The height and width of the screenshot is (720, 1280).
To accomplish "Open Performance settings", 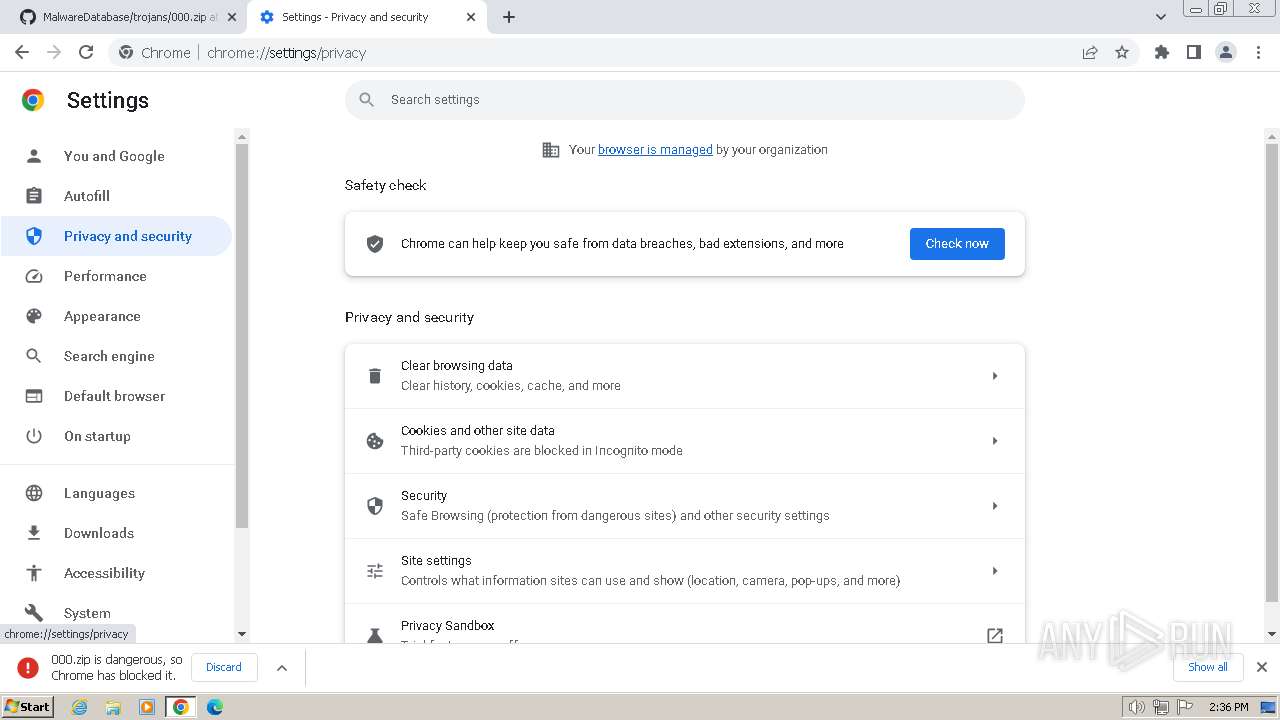I will pyautogui.click(x=116, y=276).
